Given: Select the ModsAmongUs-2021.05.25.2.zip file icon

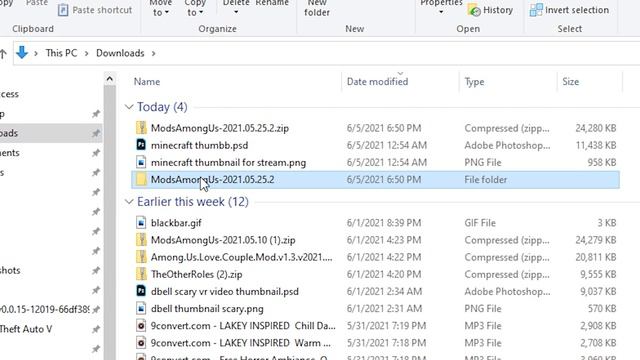Looking at the screenshot, I should click(141, 128).
